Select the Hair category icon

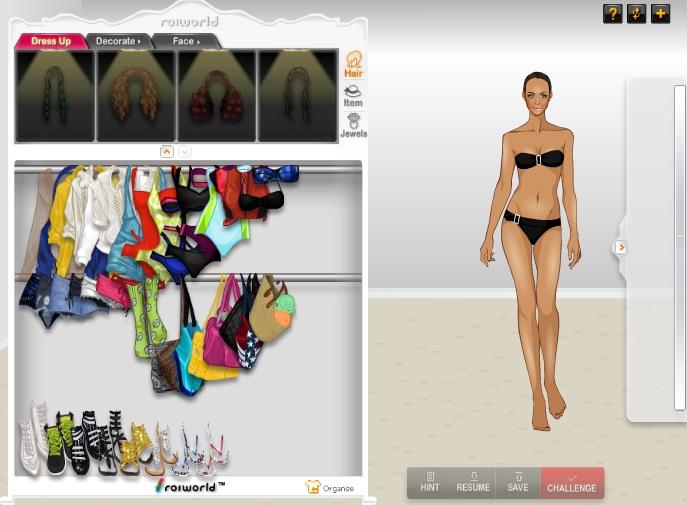coord(353,65)
